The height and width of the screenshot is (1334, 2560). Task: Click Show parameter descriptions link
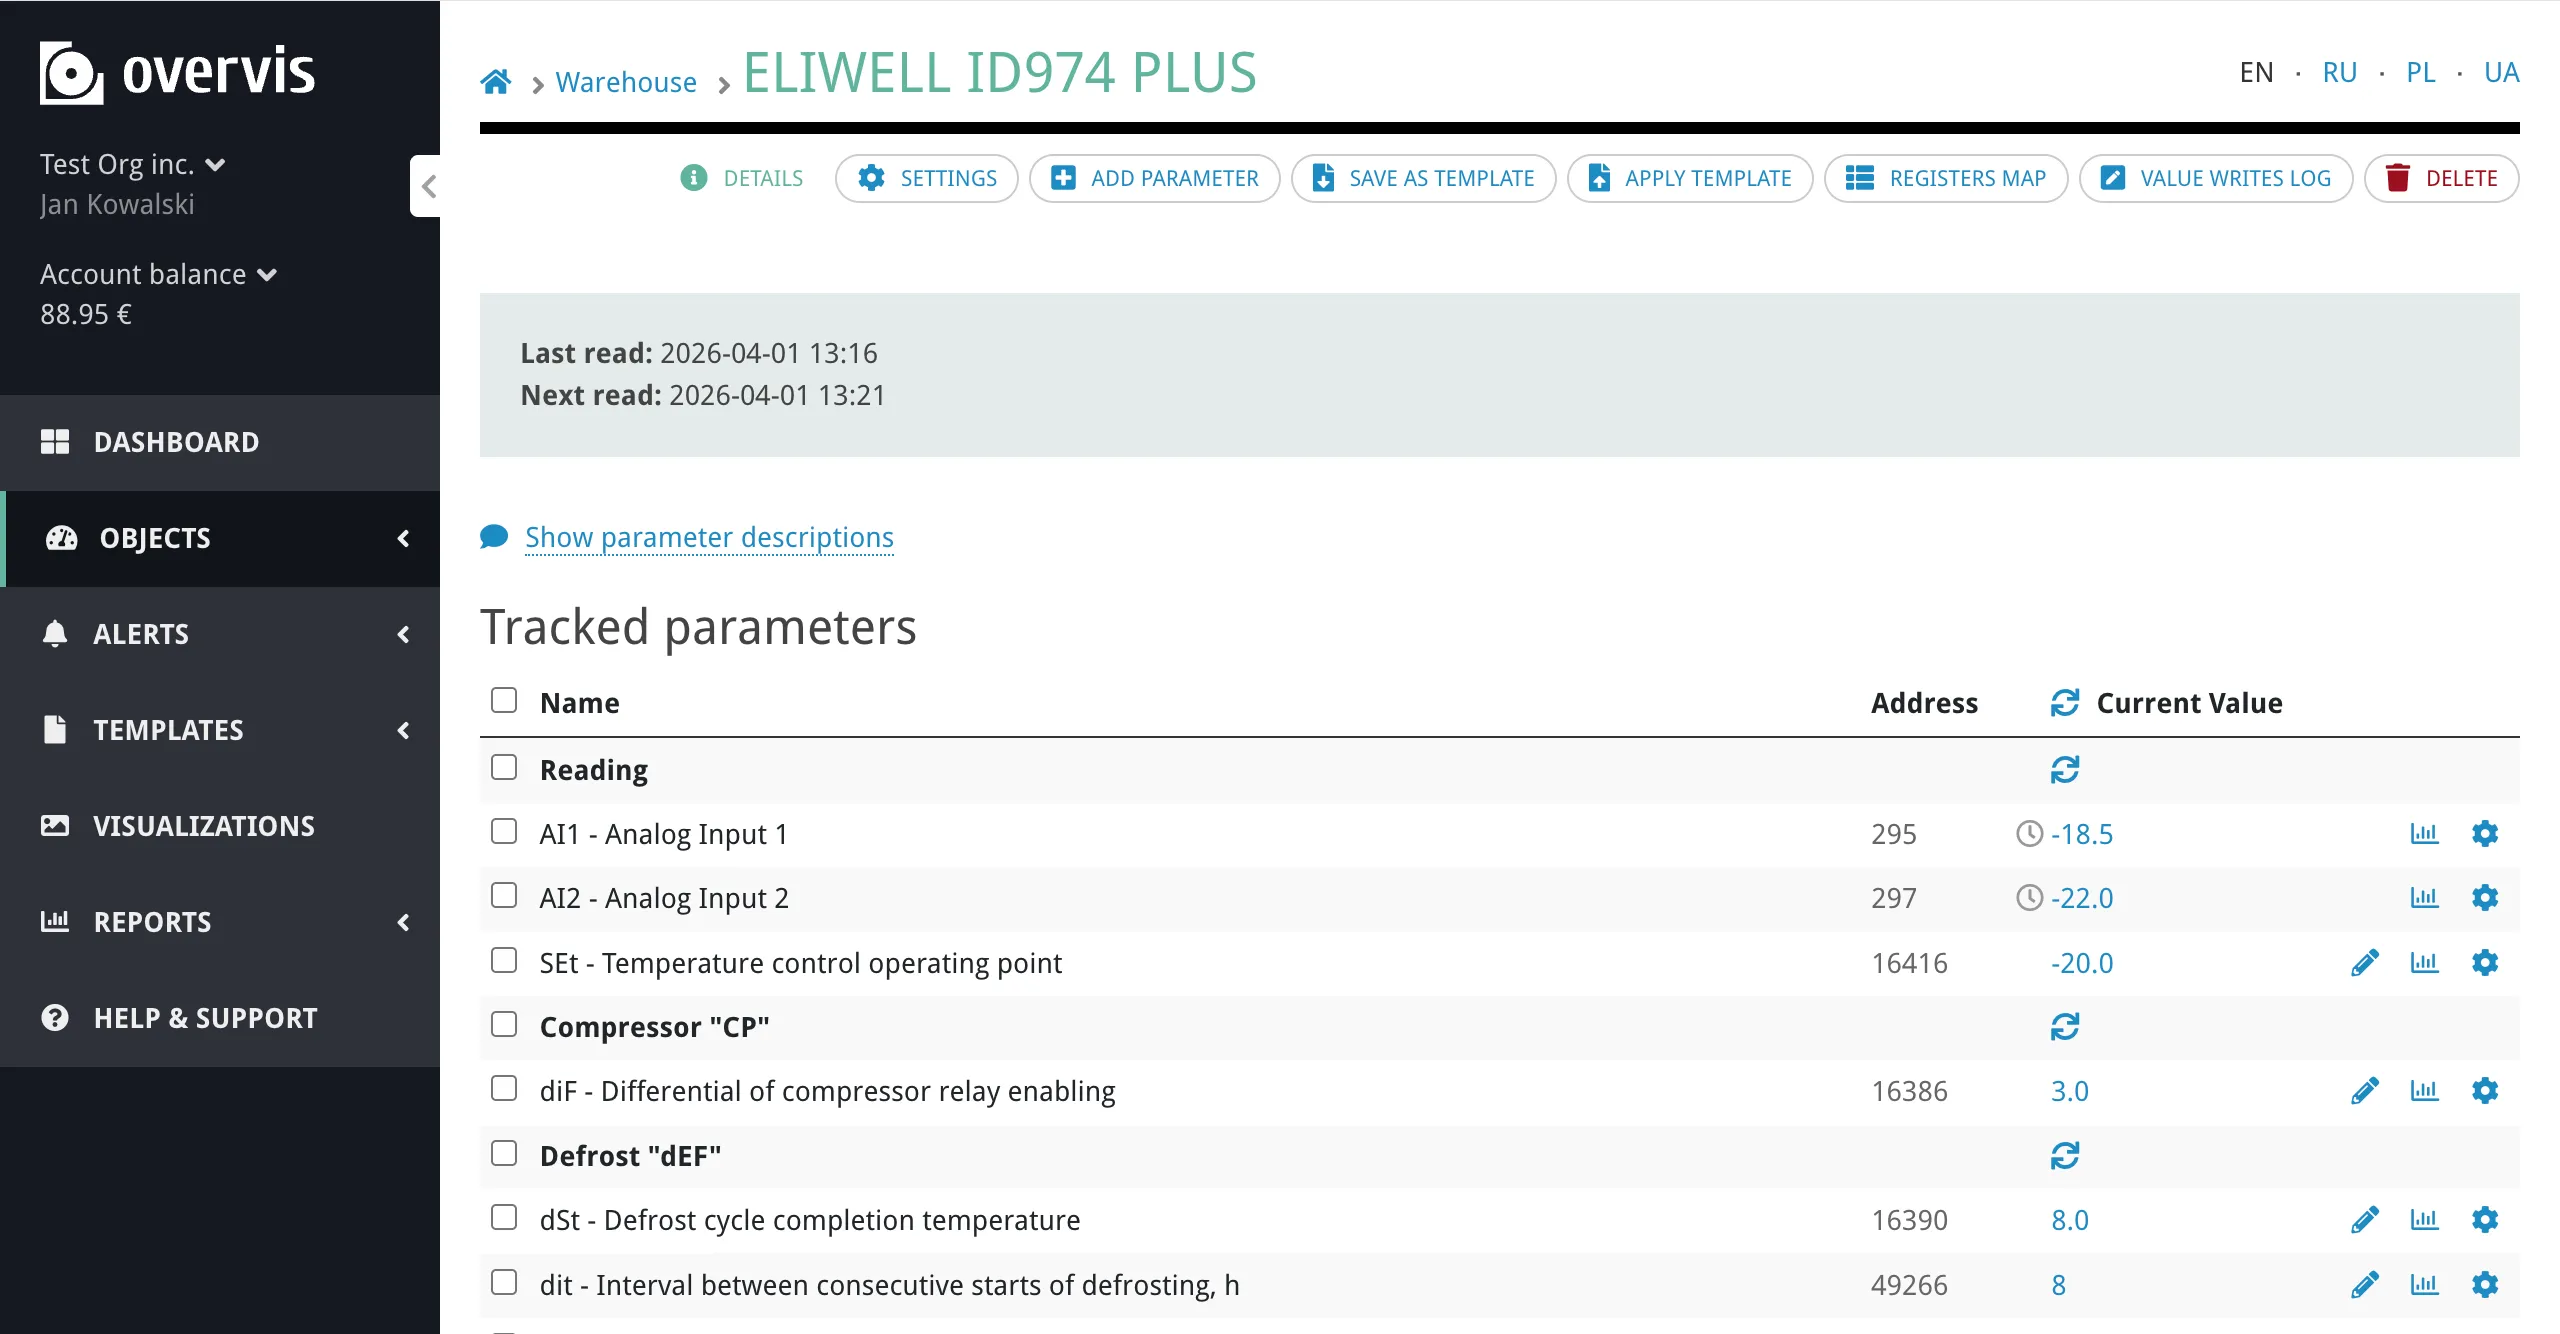(x=709, y=537)
